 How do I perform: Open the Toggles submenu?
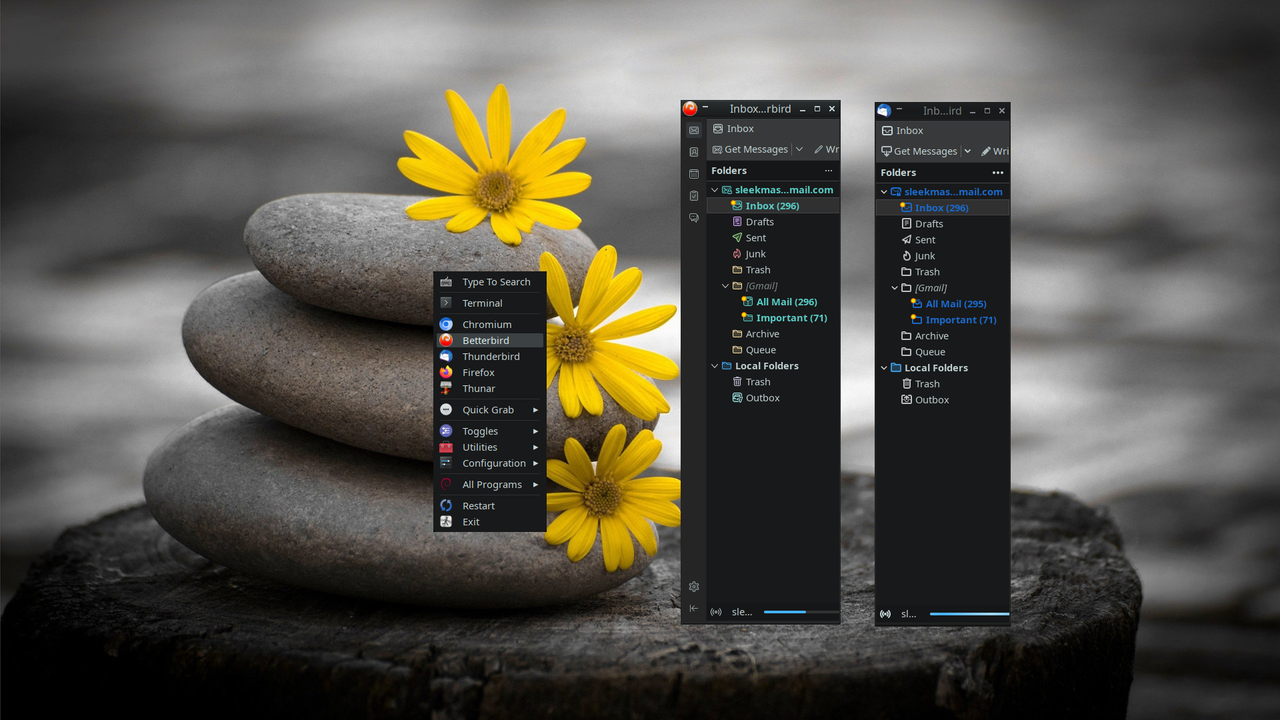click(x=490, y=432)
